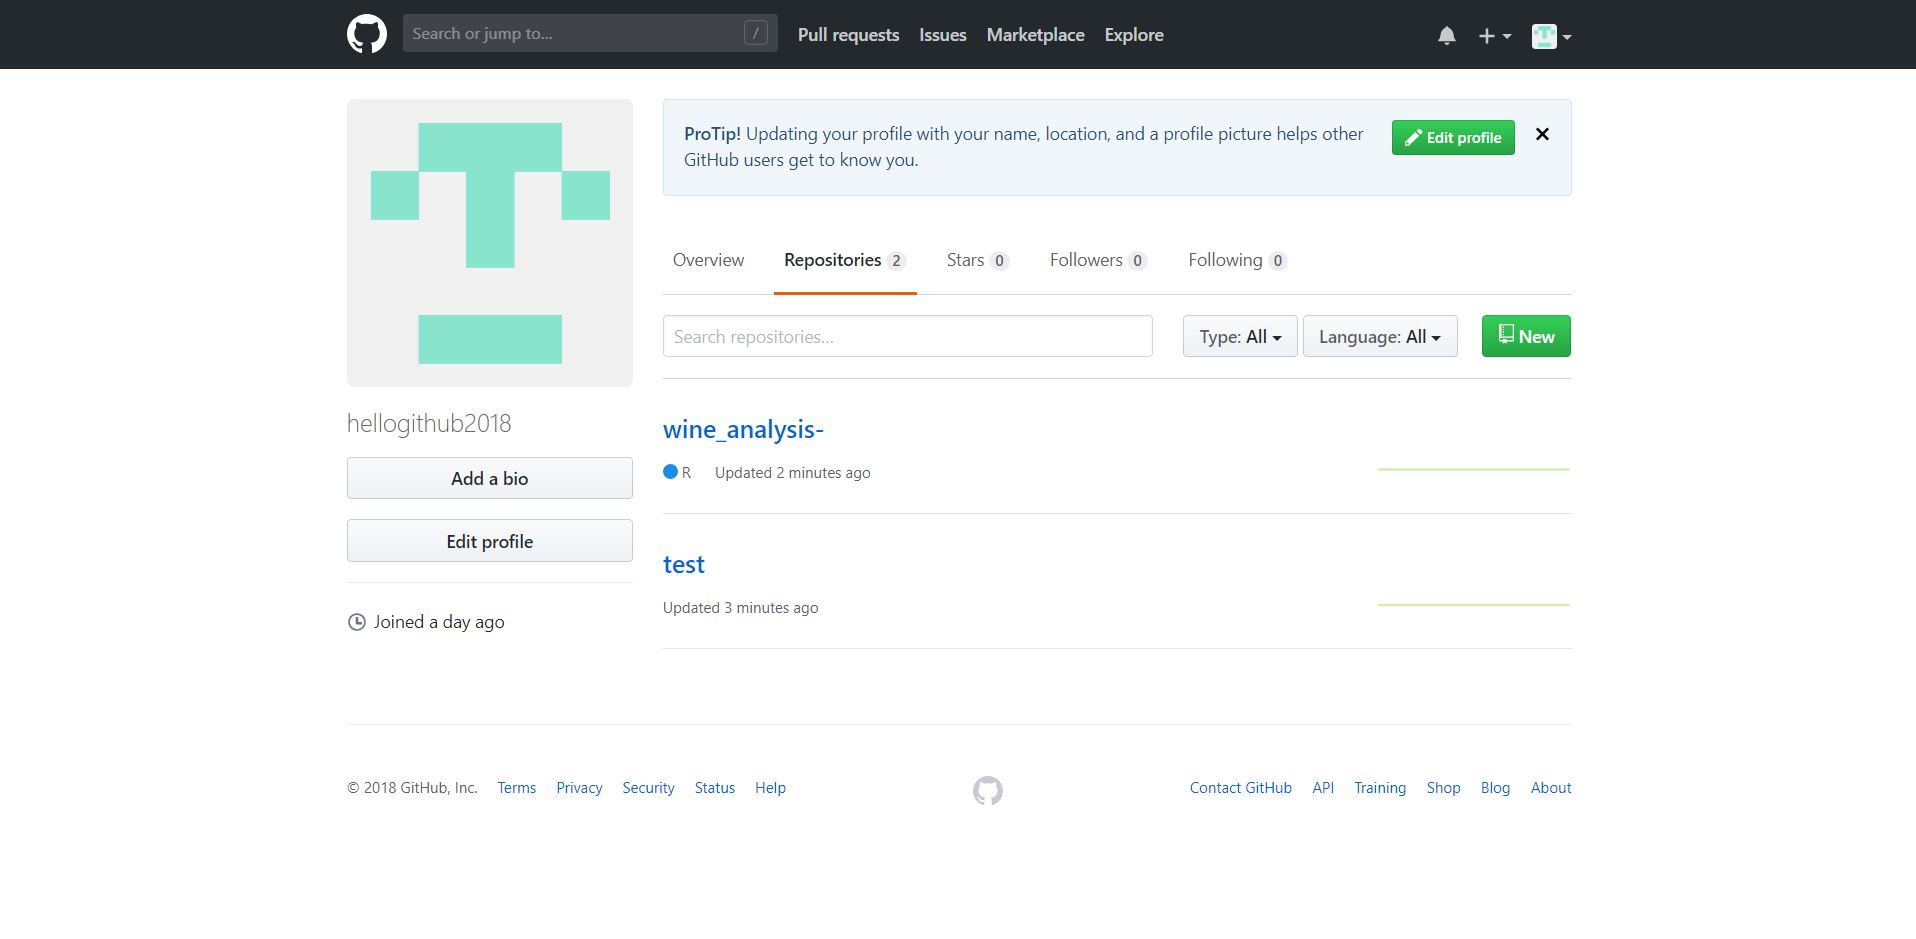The height and width of the screenshot is (939, 1916).
Task: Open Contact GitHub link
Action: point(1241,788)
